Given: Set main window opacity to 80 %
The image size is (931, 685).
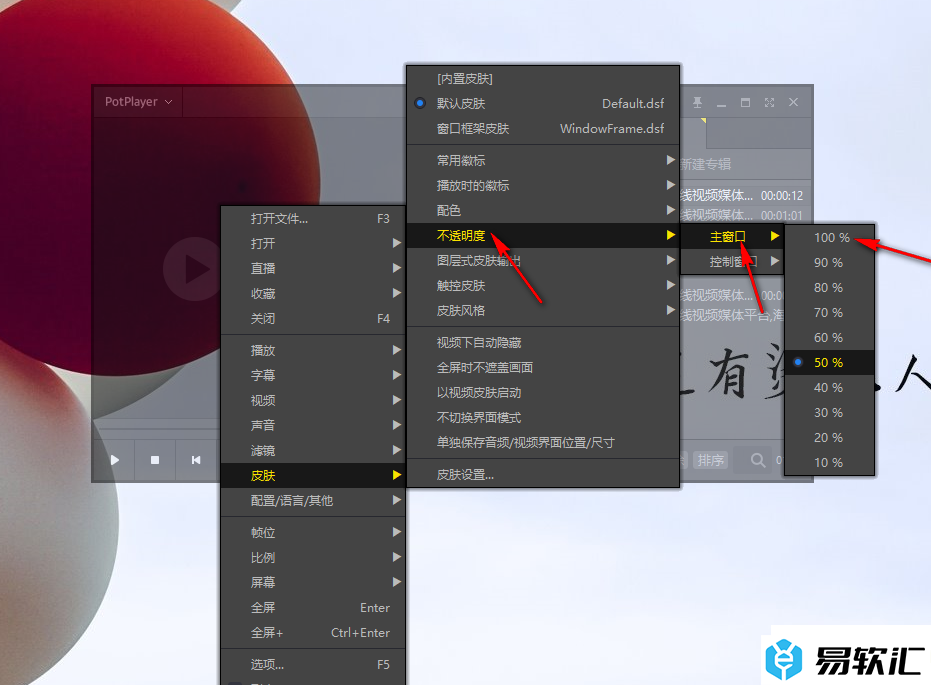Looking at the screenshot, I should point(829,287).
